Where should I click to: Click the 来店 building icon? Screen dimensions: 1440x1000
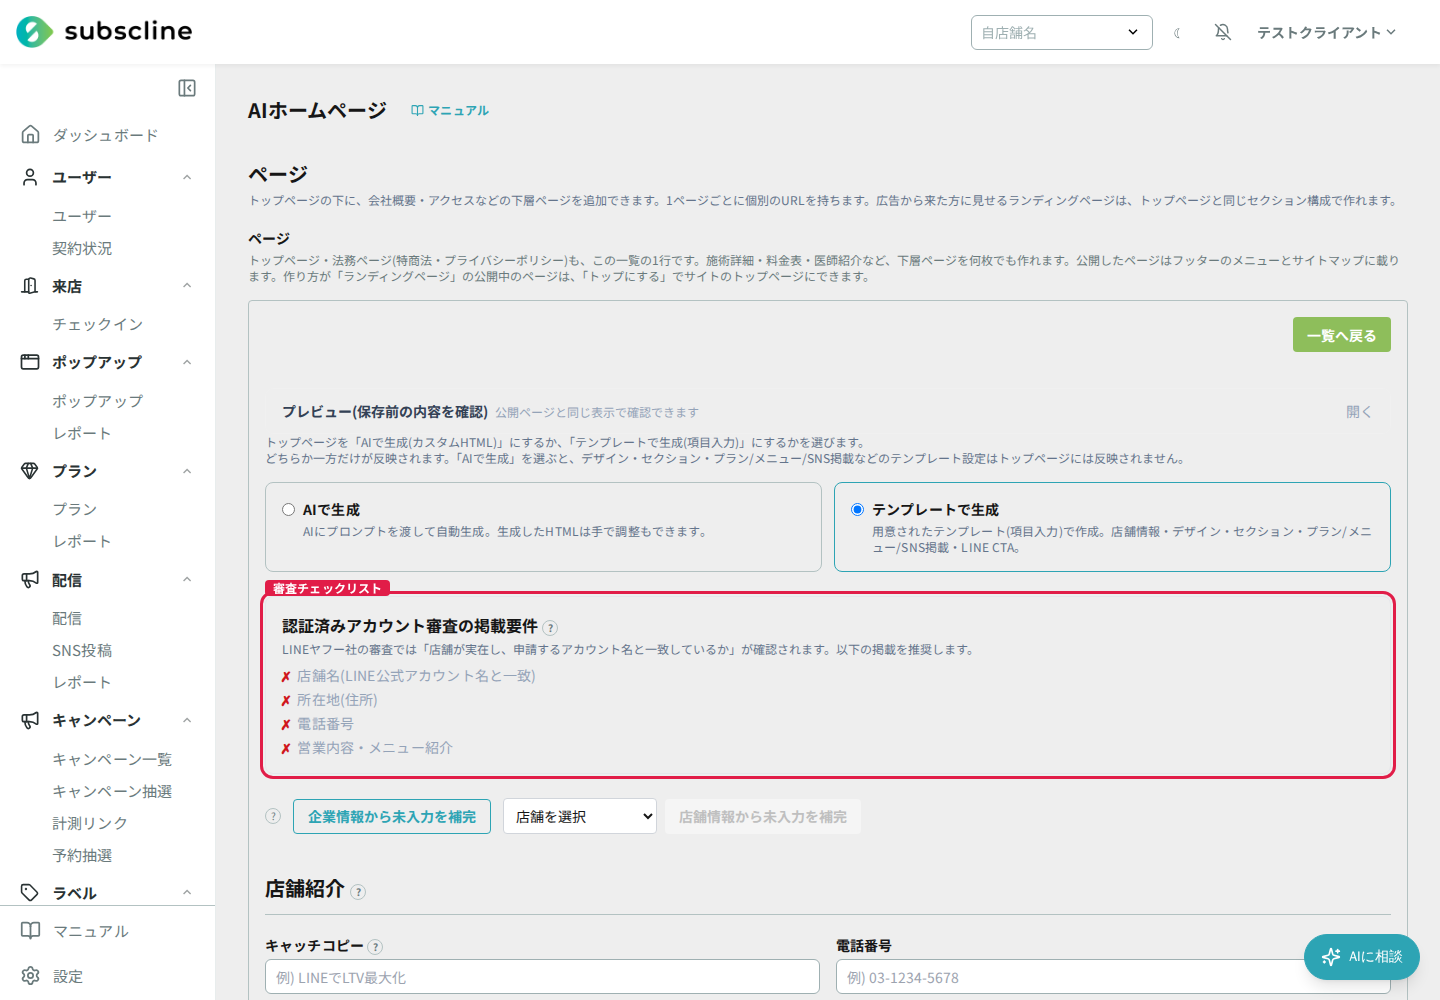pyautogui.click(x=31, y=286)
